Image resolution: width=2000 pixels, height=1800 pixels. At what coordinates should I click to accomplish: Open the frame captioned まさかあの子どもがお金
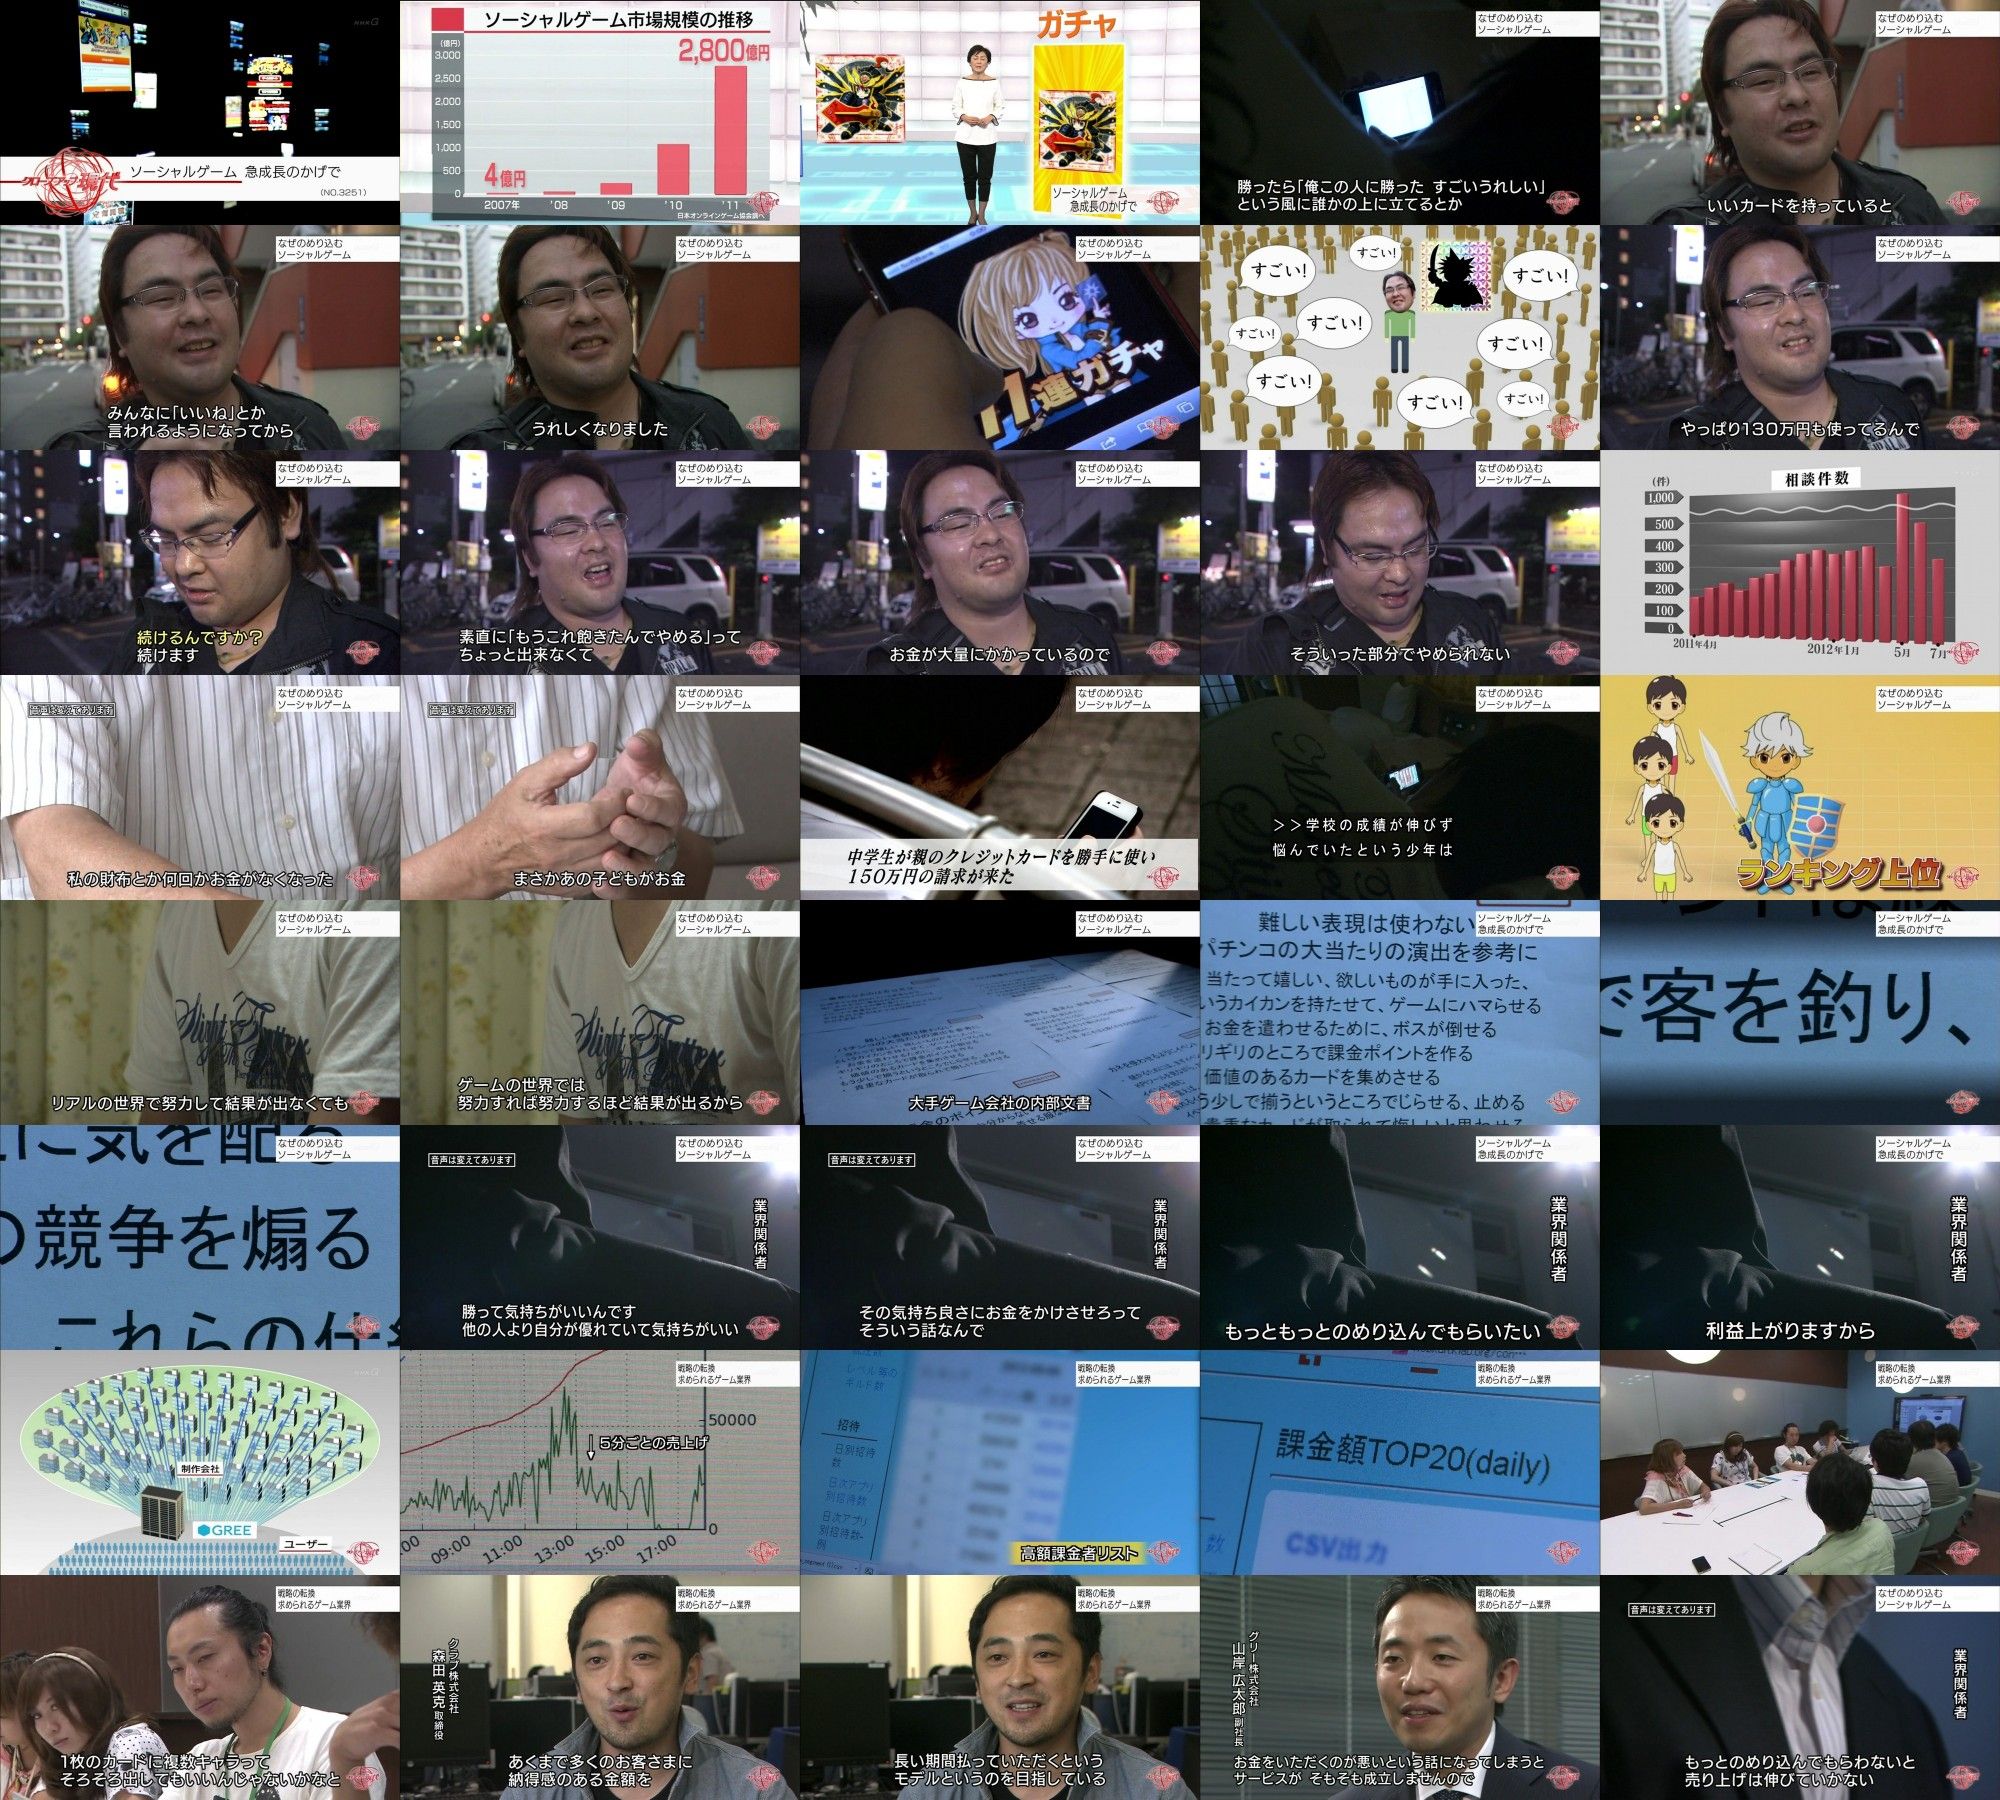tap(600, 787)
